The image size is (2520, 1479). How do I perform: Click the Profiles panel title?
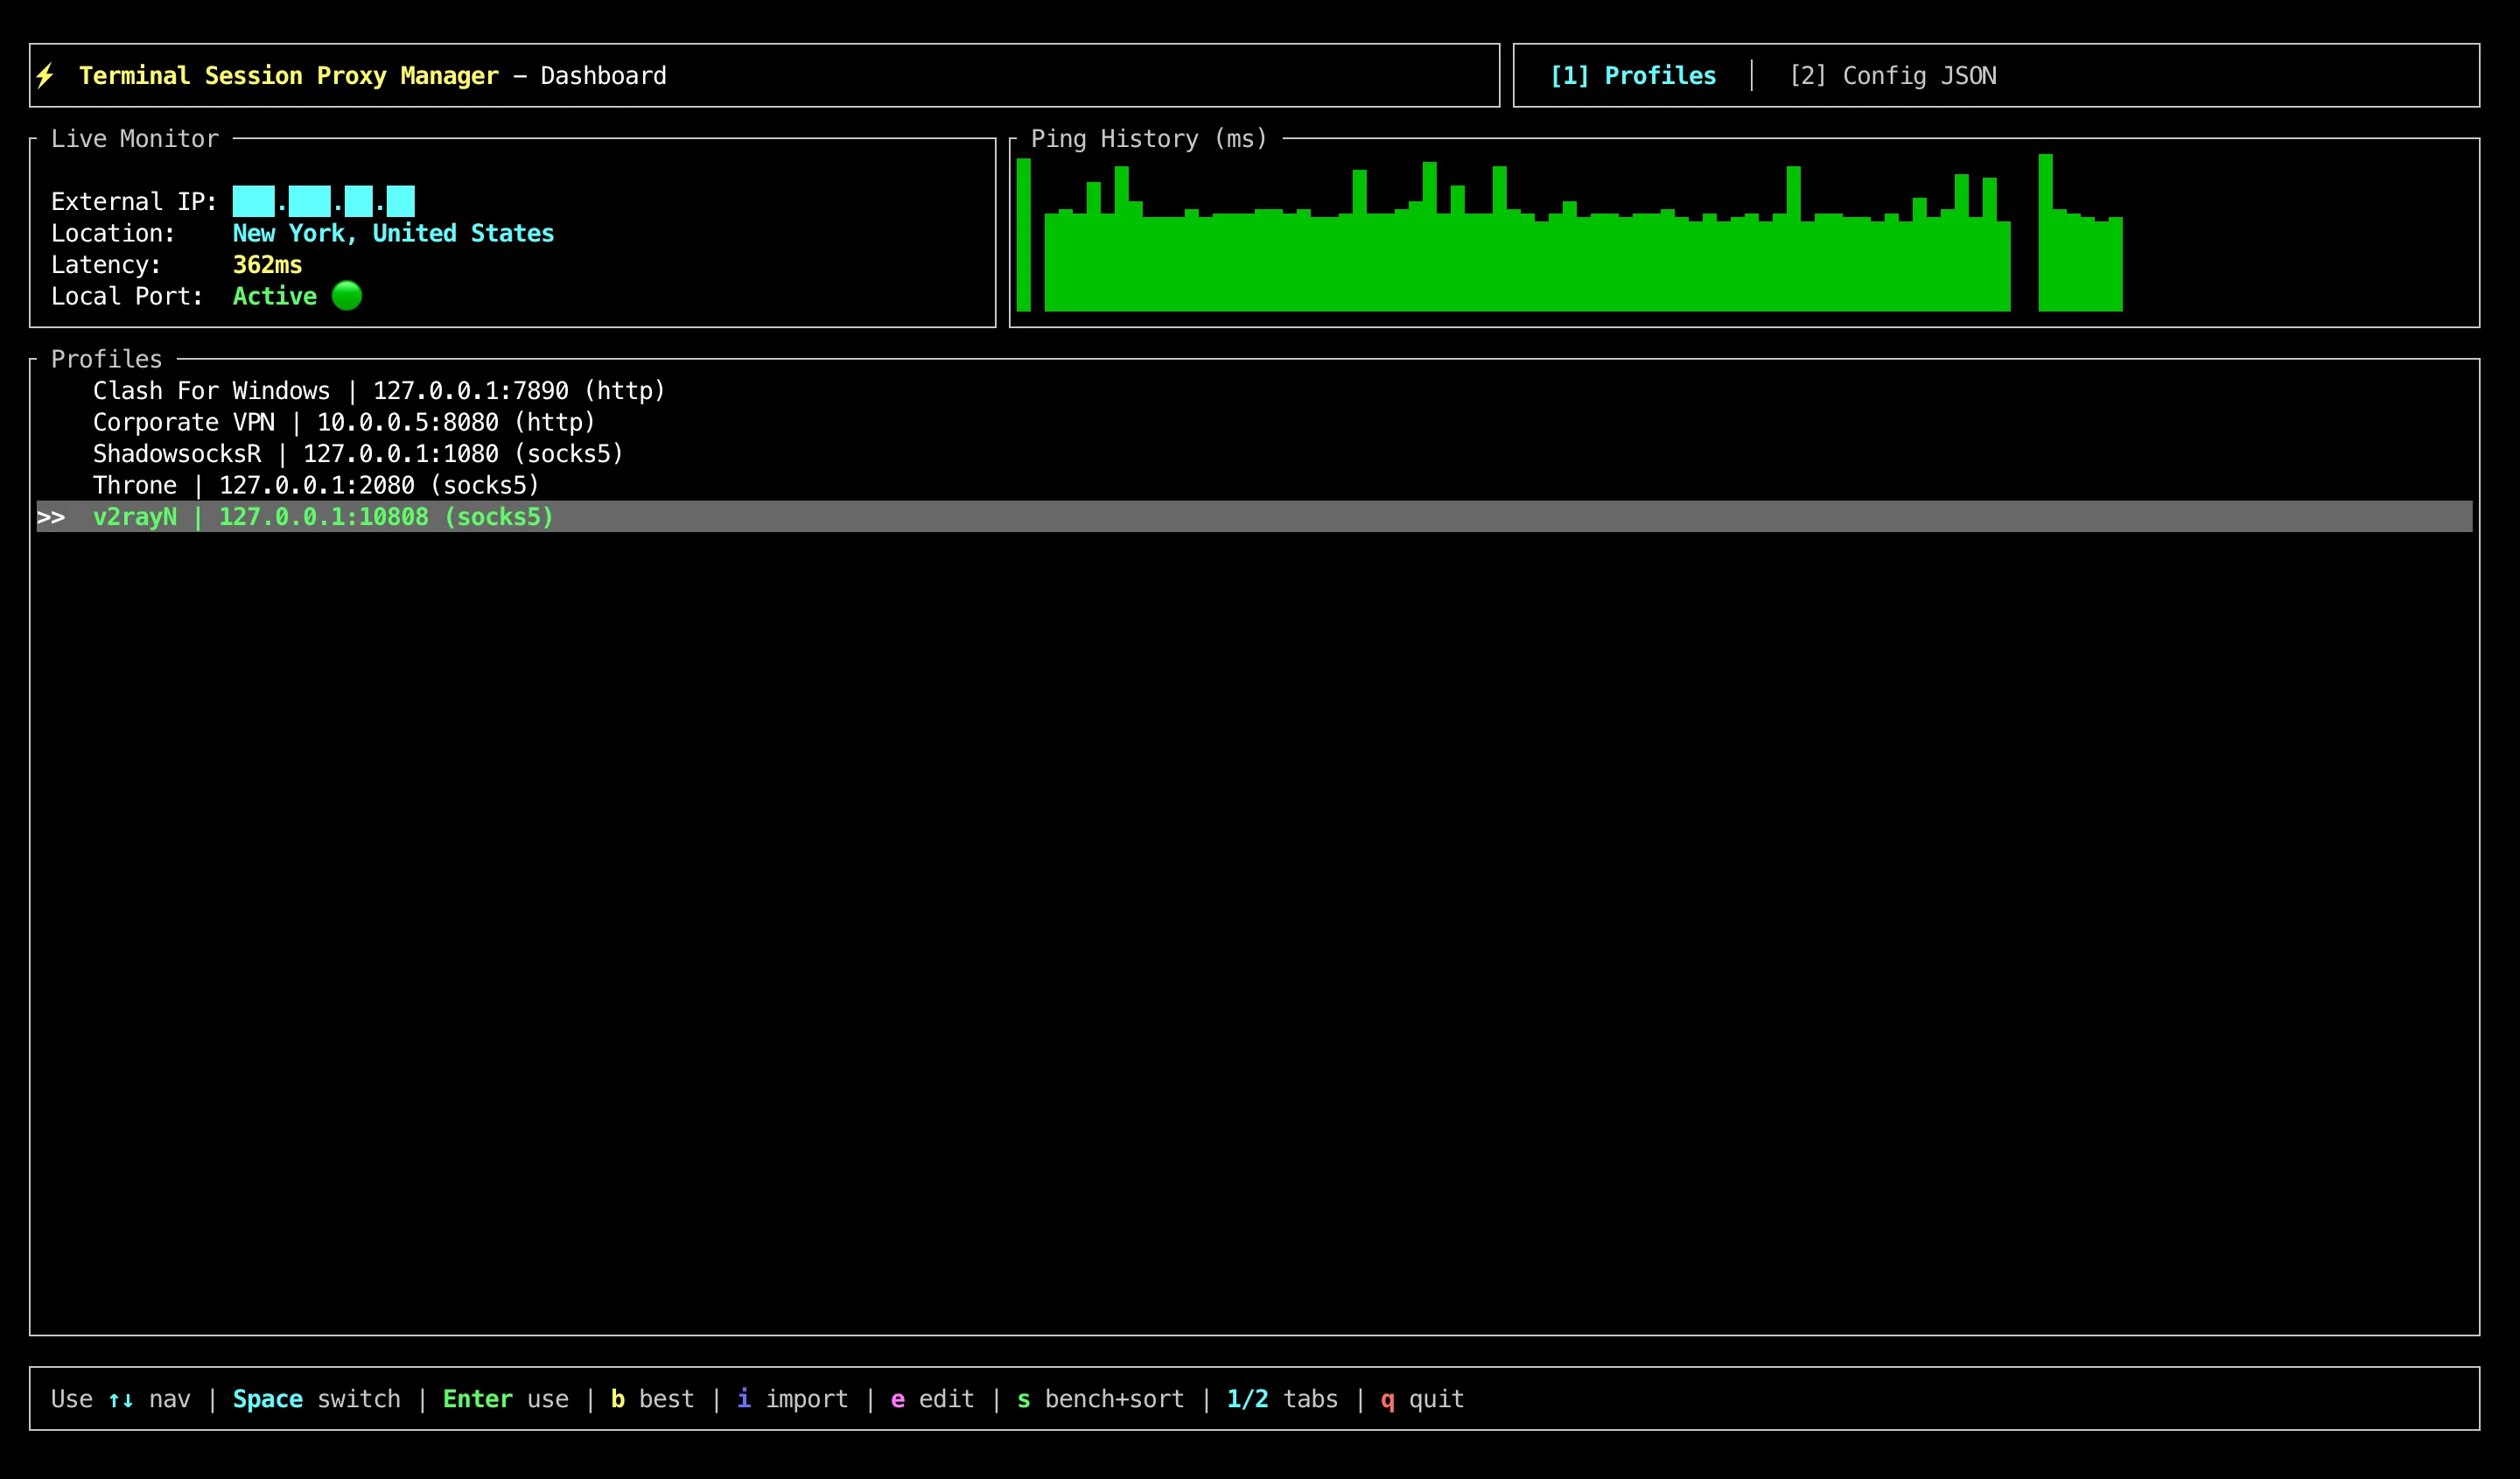tap(107, 359)
